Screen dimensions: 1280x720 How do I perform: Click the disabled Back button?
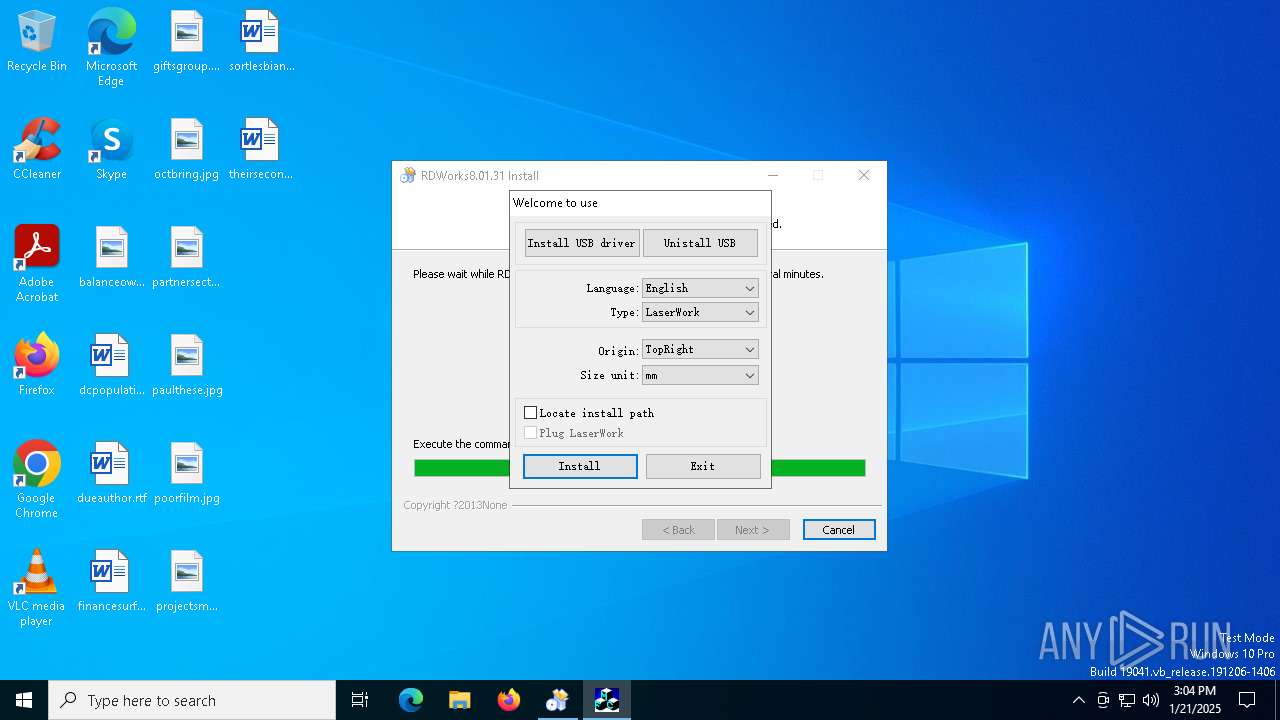click(x=678, y=530)
